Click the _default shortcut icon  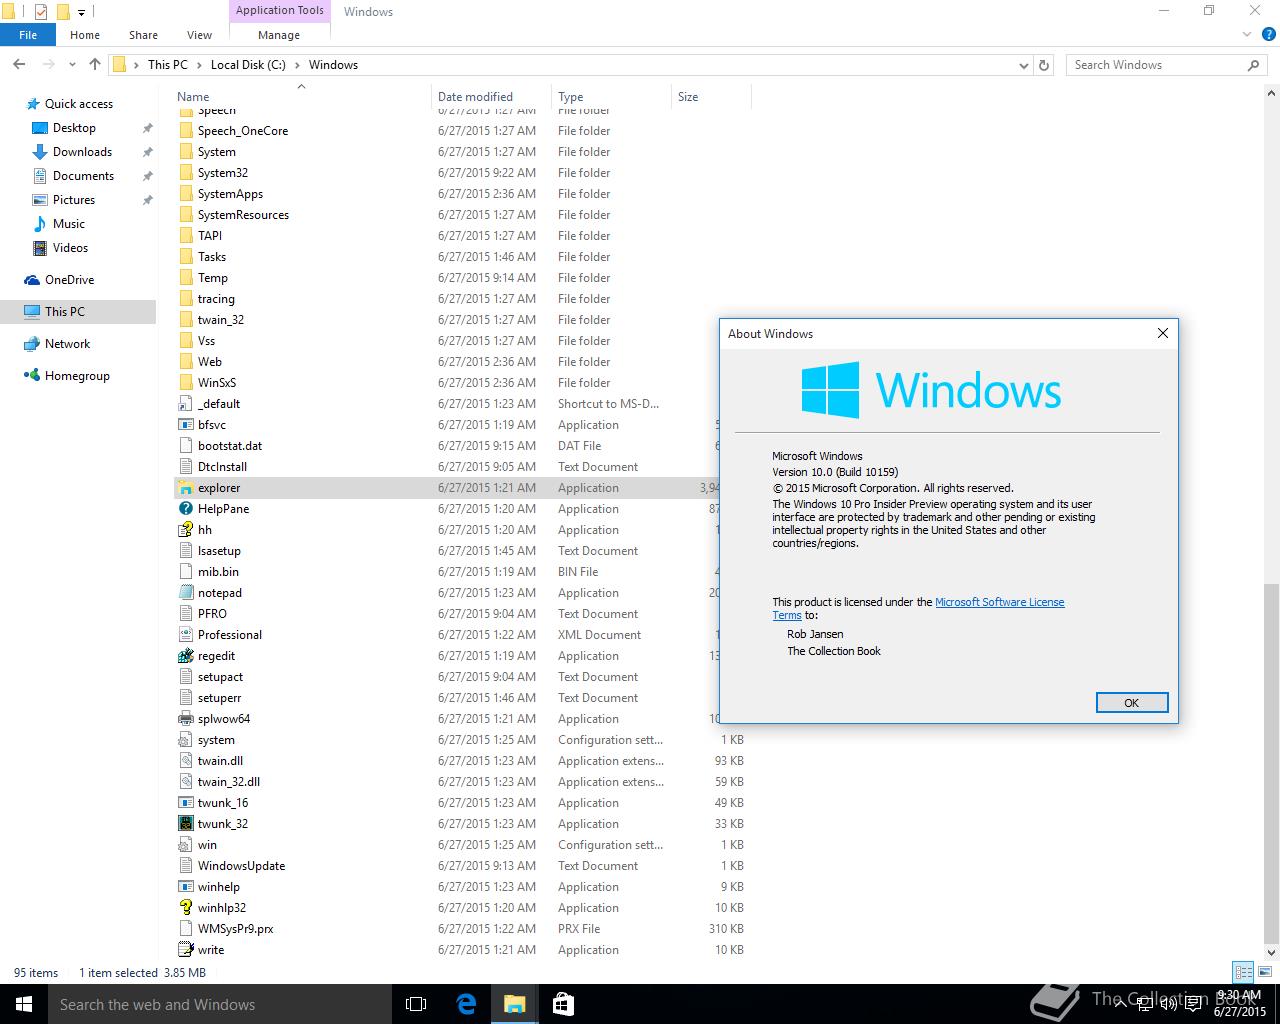point(185,404)
